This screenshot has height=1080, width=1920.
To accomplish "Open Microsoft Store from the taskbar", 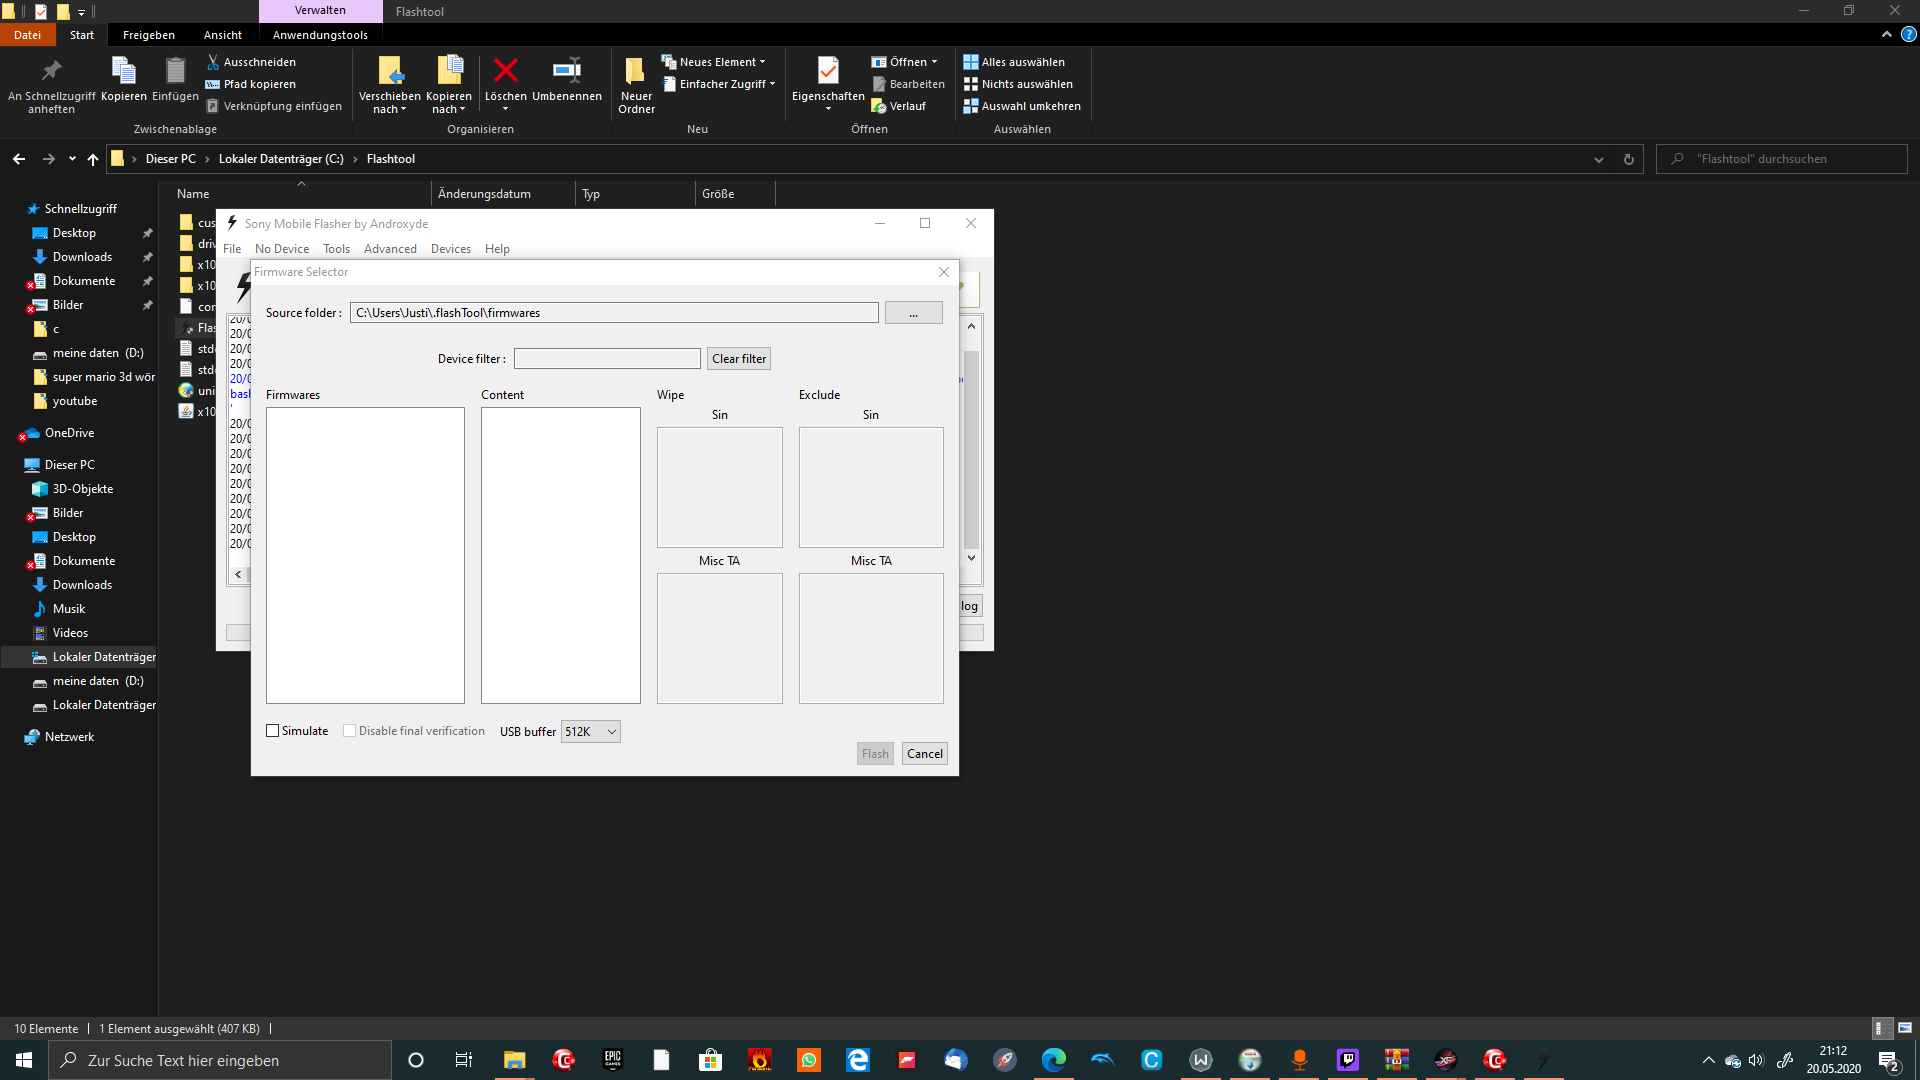I will [x=710, y=1060].
